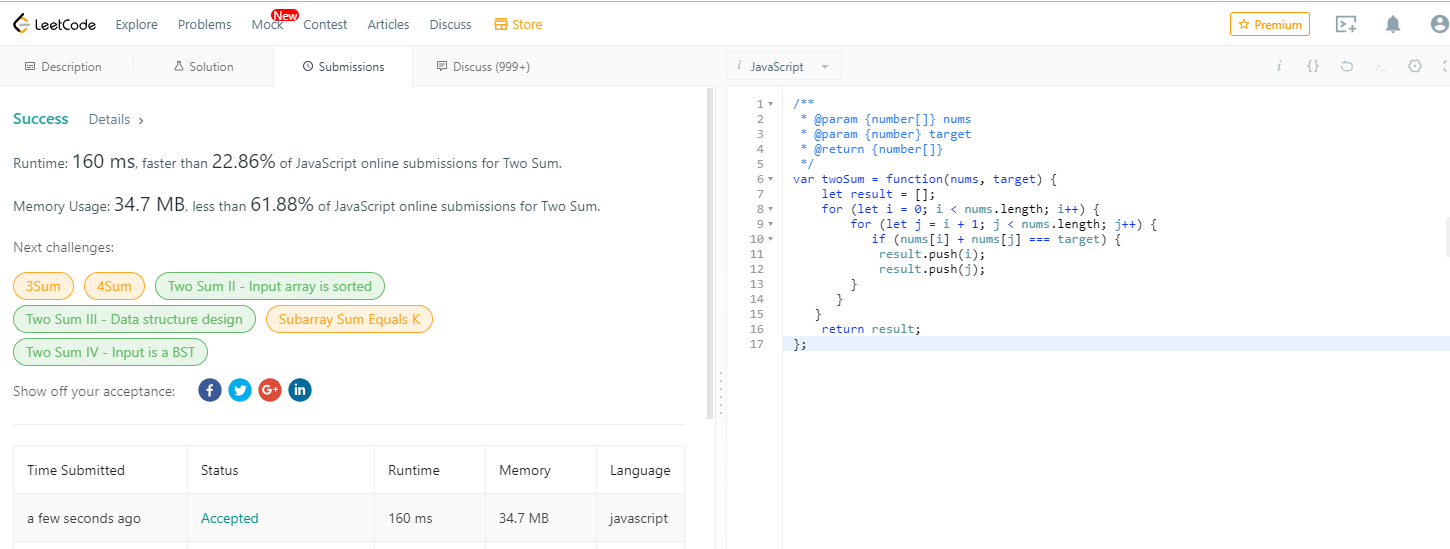Click the '160 ms' table cell
Screen dimensions: 1450x549
[431, 518]
